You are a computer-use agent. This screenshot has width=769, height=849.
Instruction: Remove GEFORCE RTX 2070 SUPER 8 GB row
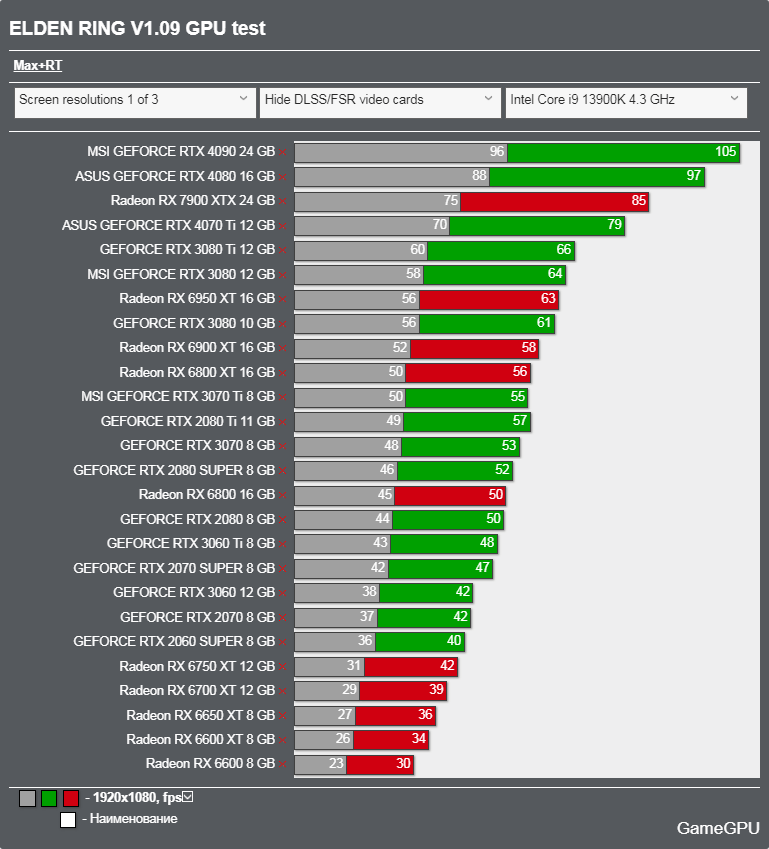[283, 569]
